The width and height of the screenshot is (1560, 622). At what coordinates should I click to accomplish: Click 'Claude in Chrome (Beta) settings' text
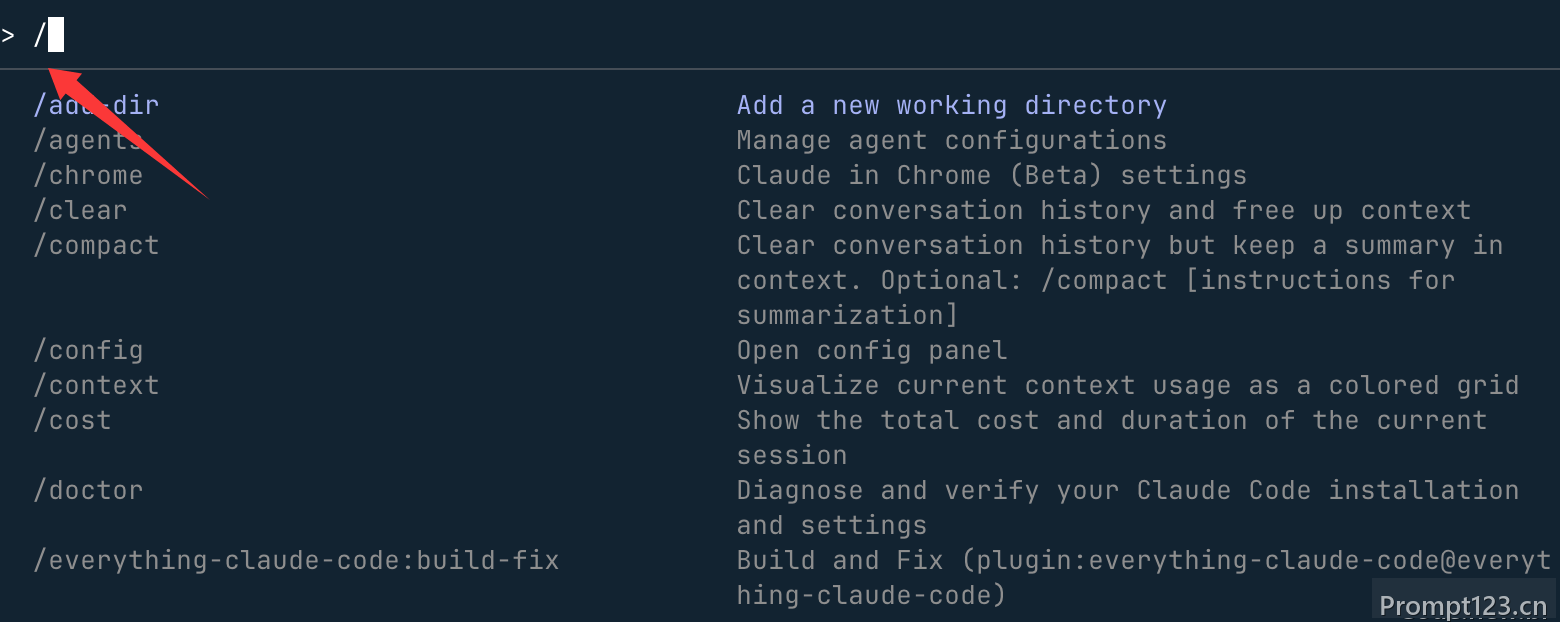(992, 175)
